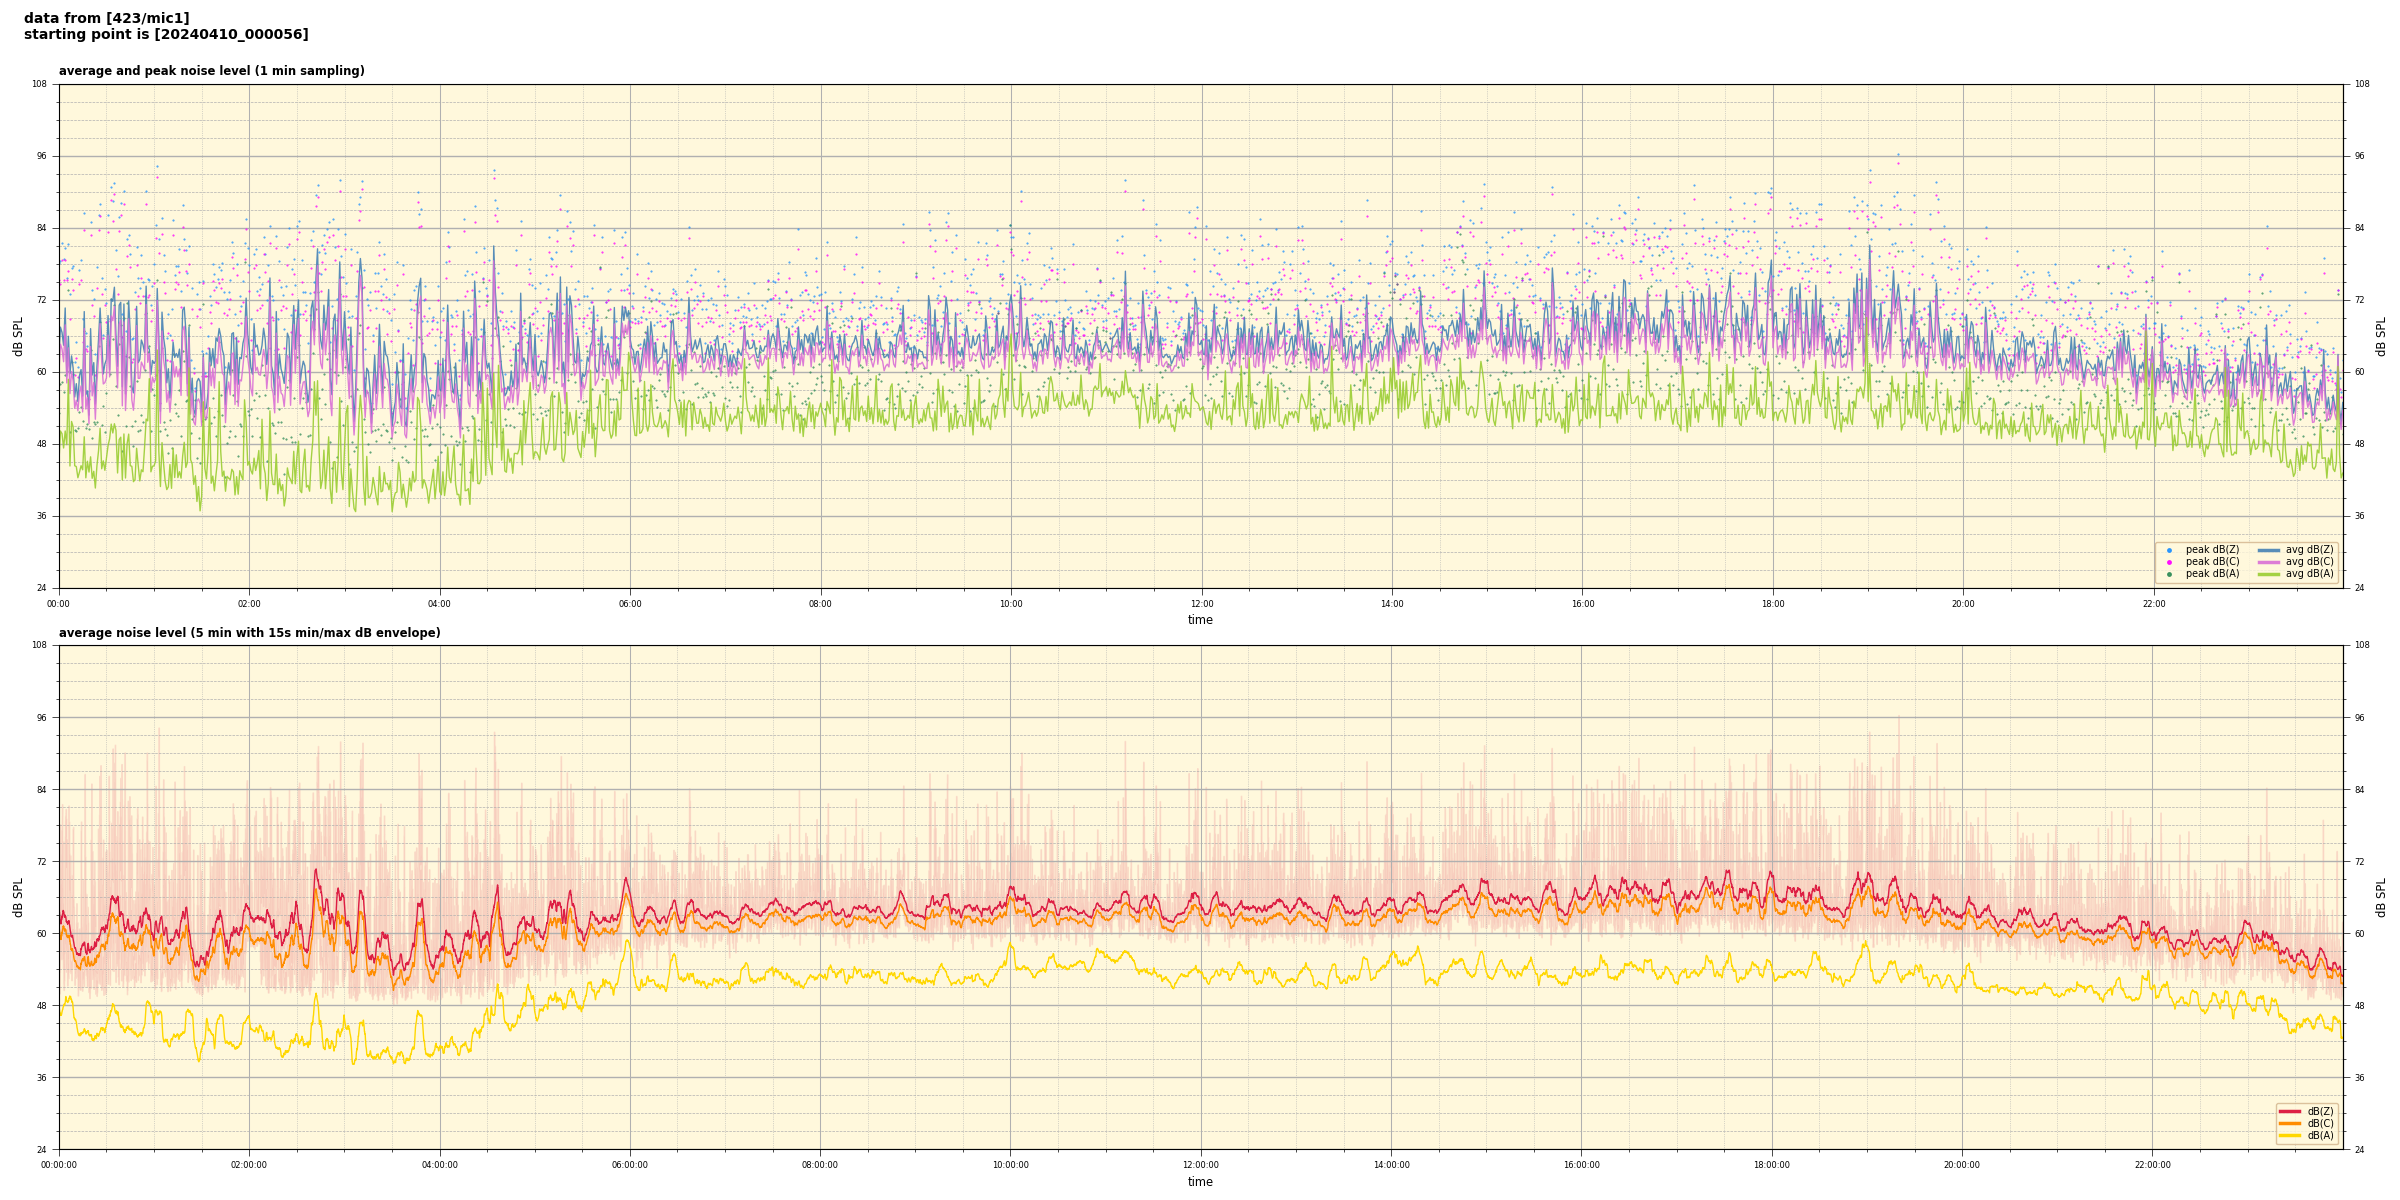
Task: Click the 'data from [423/mic1]' header text
Action: pyautogui.click(x=106, y=18)
